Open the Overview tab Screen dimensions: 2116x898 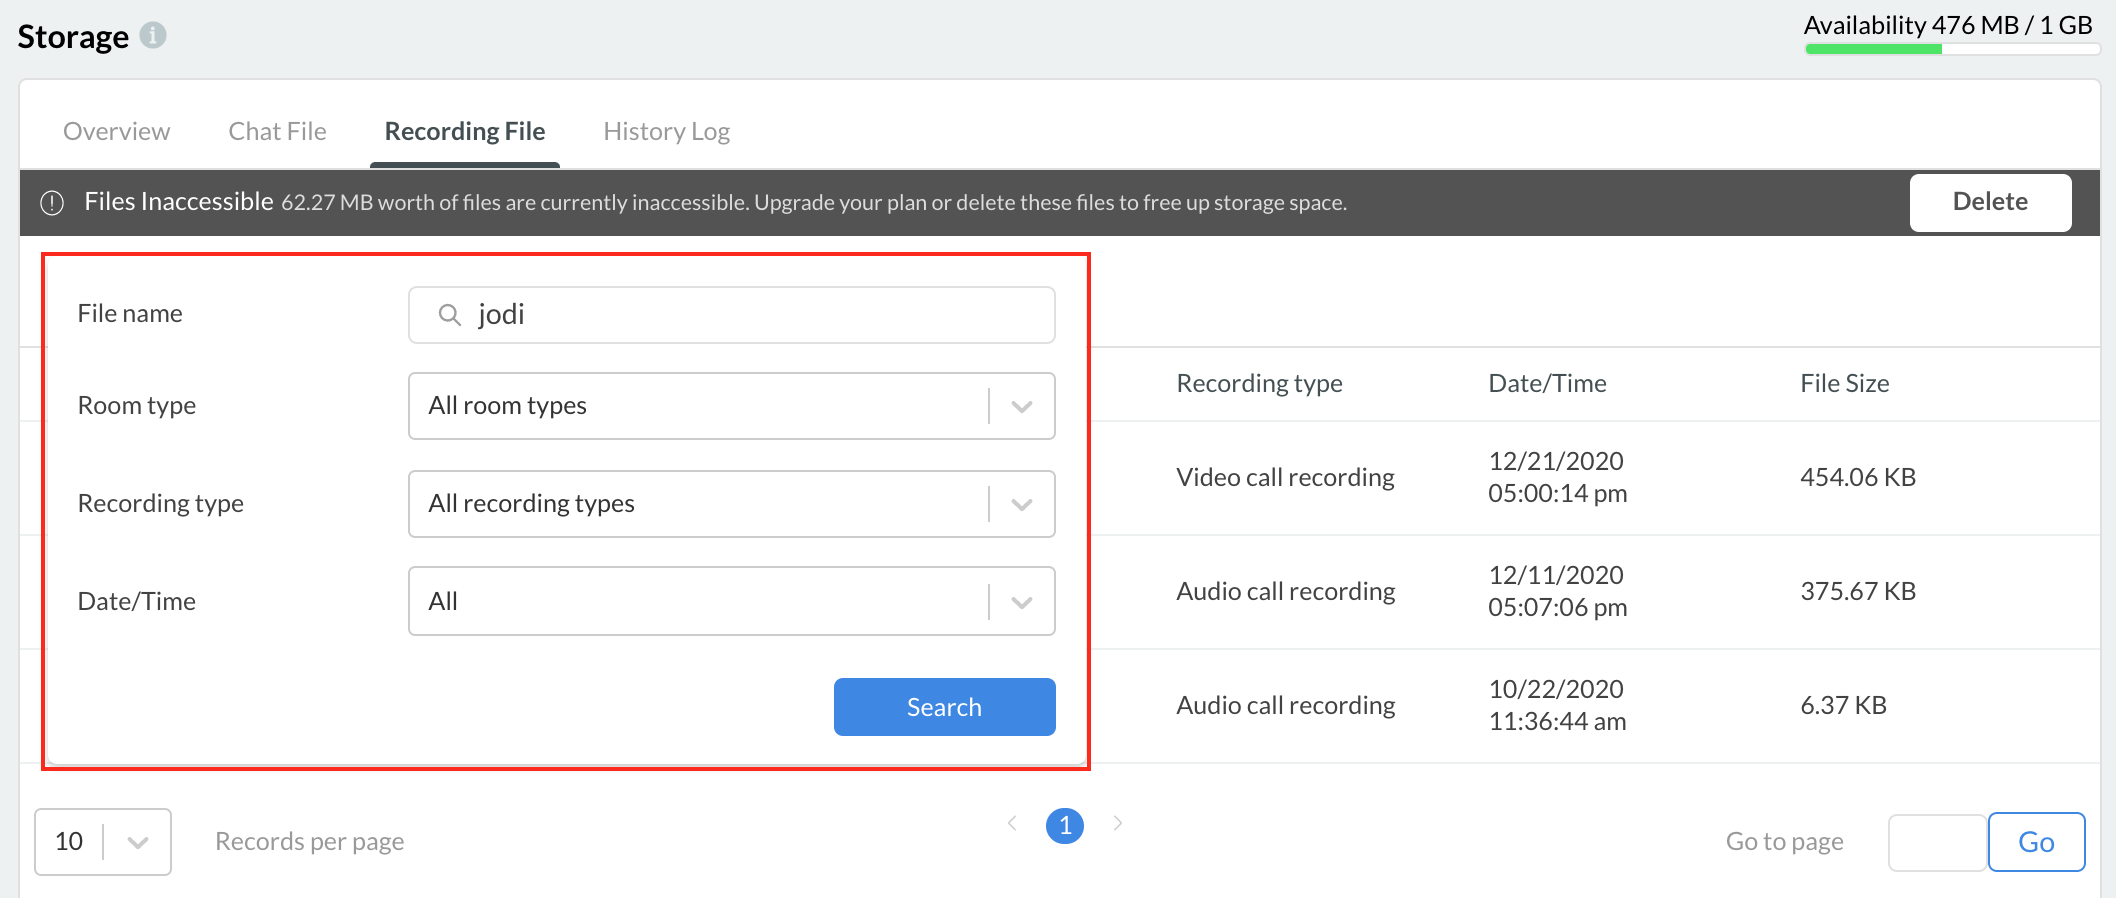(116, 131)
